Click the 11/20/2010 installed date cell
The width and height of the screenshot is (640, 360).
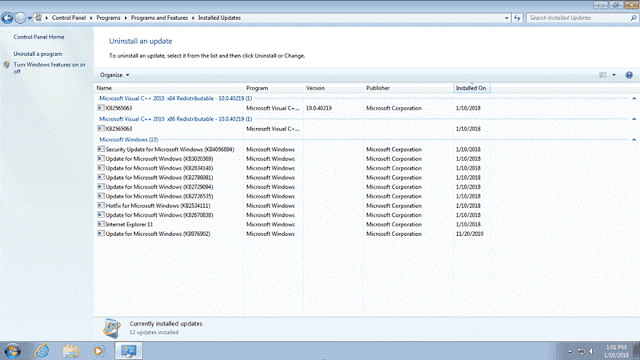[469, 234]
